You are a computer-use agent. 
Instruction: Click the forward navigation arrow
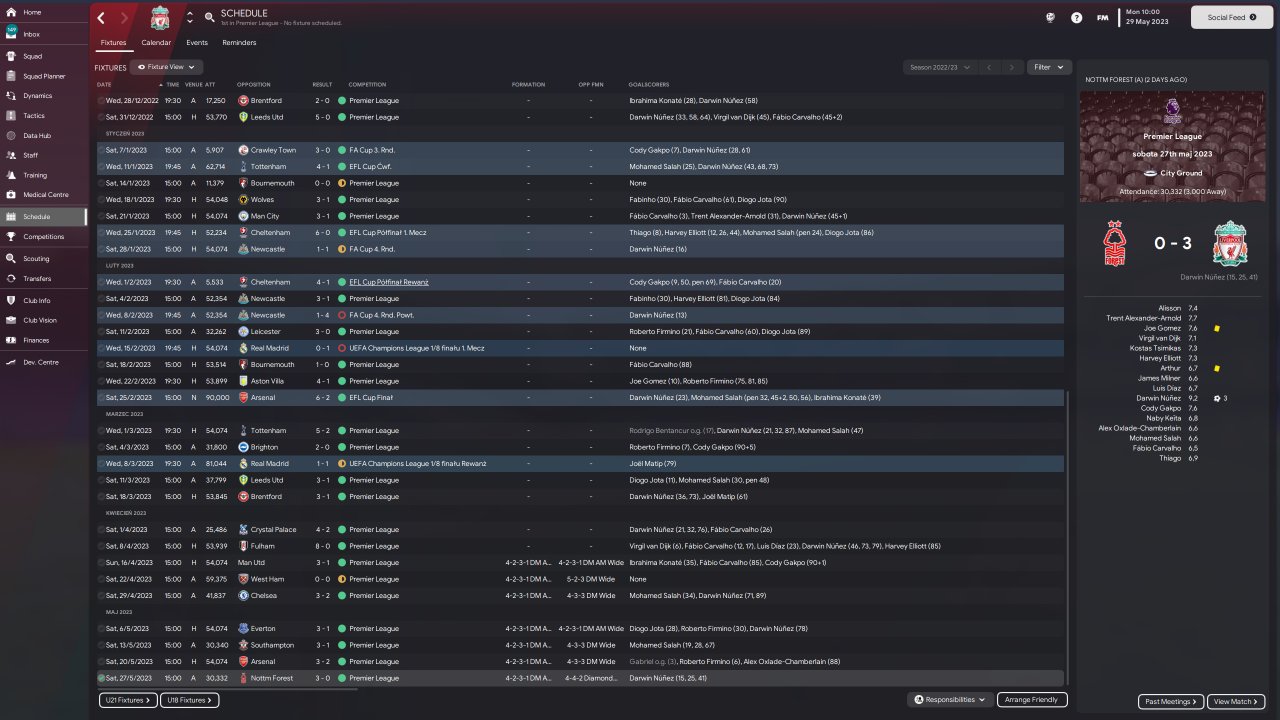click(124, 18)
